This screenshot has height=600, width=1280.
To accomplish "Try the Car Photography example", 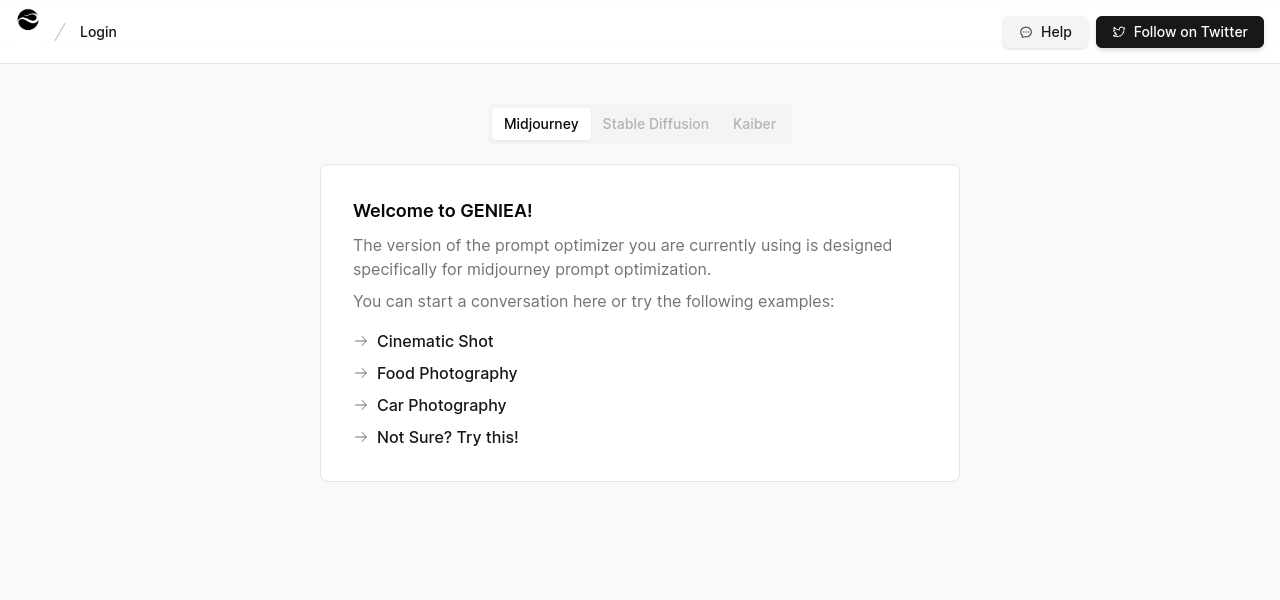I will (x=441, y=405).
